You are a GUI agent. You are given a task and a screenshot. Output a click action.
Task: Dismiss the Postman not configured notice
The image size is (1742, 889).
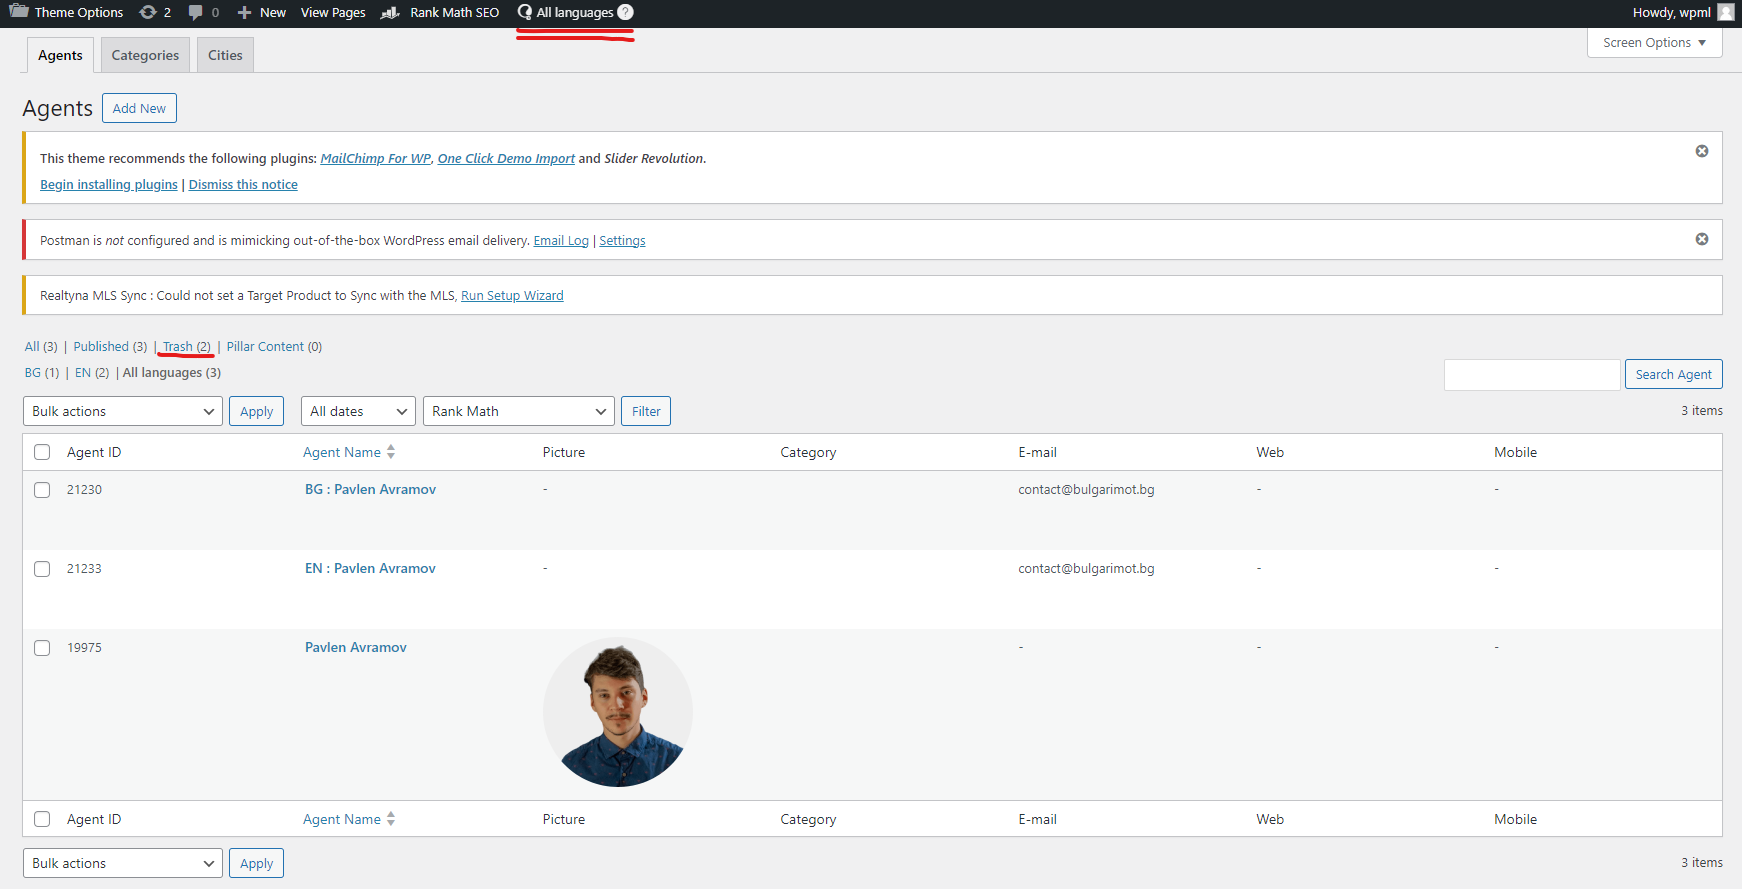[1701, 239]
